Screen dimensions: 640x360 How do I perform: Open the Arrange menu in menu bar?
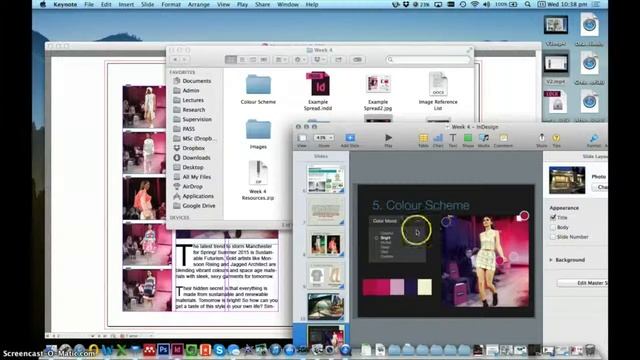click(x=198, y=4)
